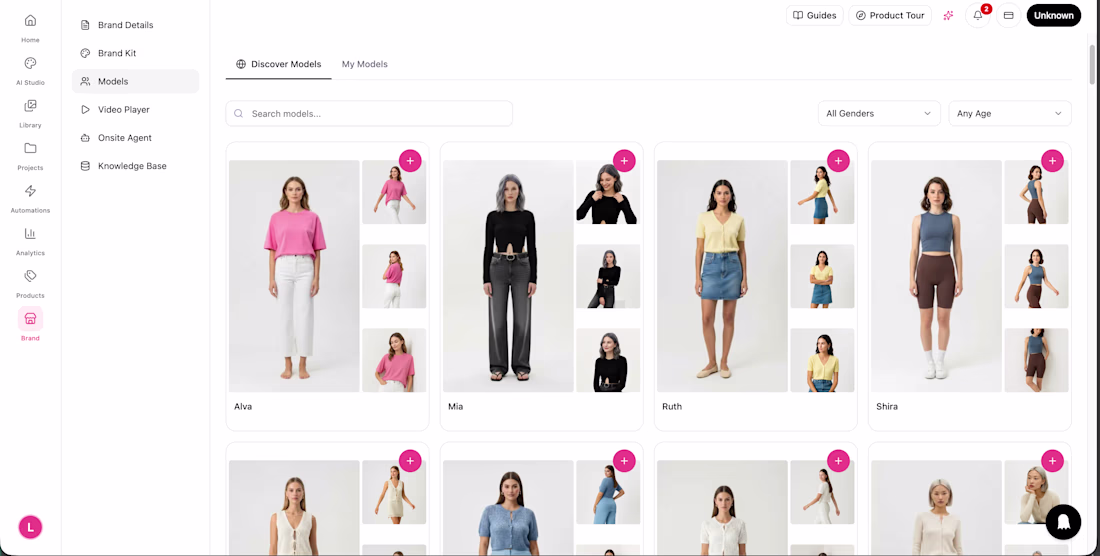Click the Mia model name

click(x=455, y=407)
